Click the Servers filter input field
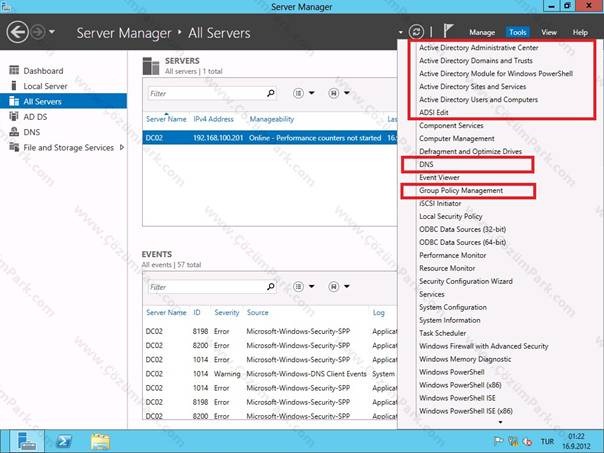604x453 pixels. [x=207, y=93]
